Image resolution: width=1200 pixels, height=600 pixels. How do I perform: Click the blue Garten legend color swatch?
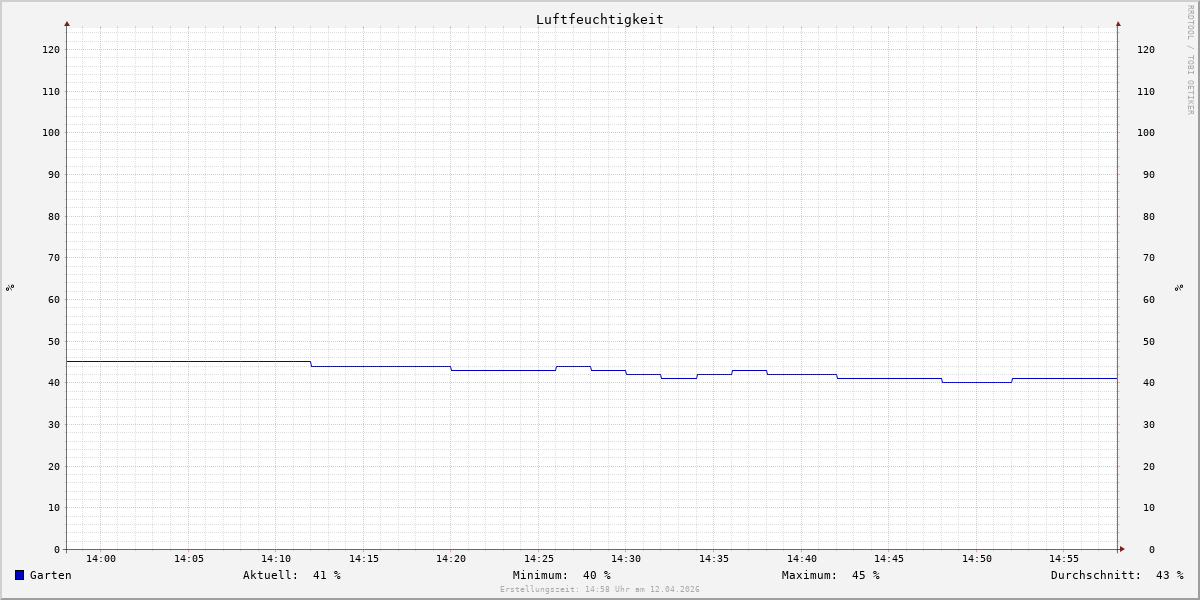pyautogui.click(x=19, y=575)
